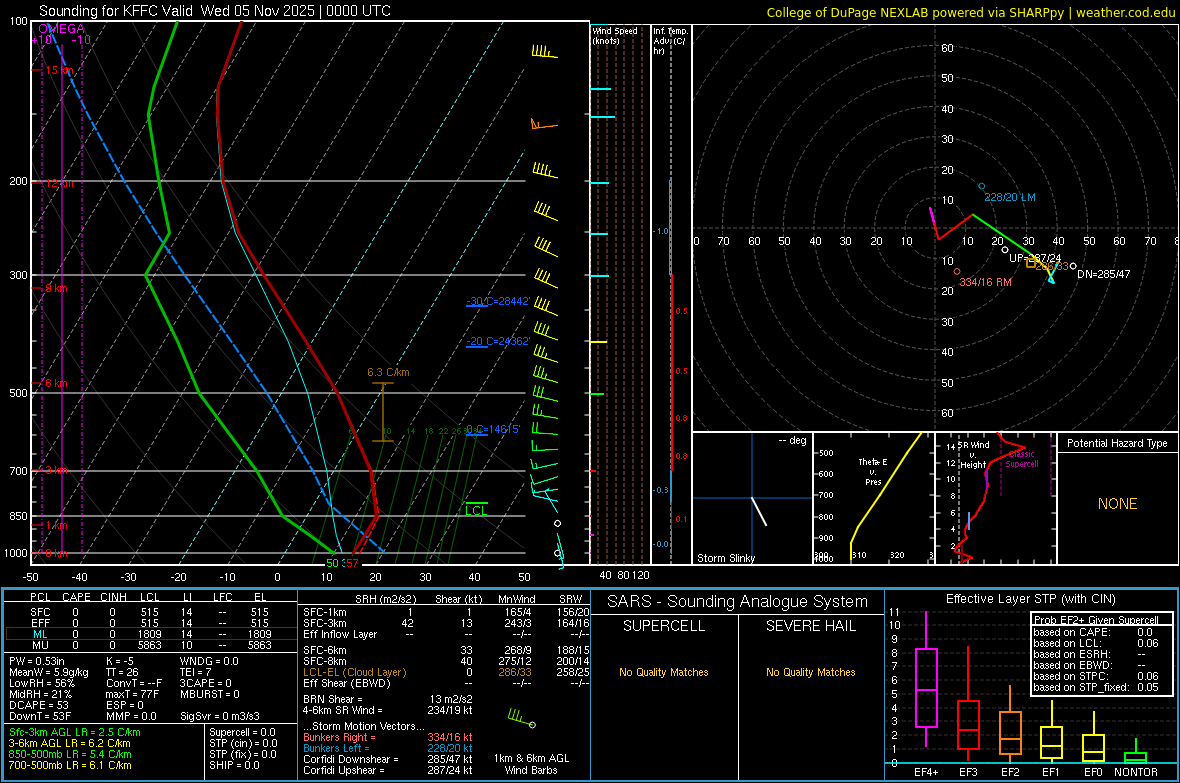The image size is (1180, 783).
Task: Click the DCAPE = 53 value
Action: [38, 705]
